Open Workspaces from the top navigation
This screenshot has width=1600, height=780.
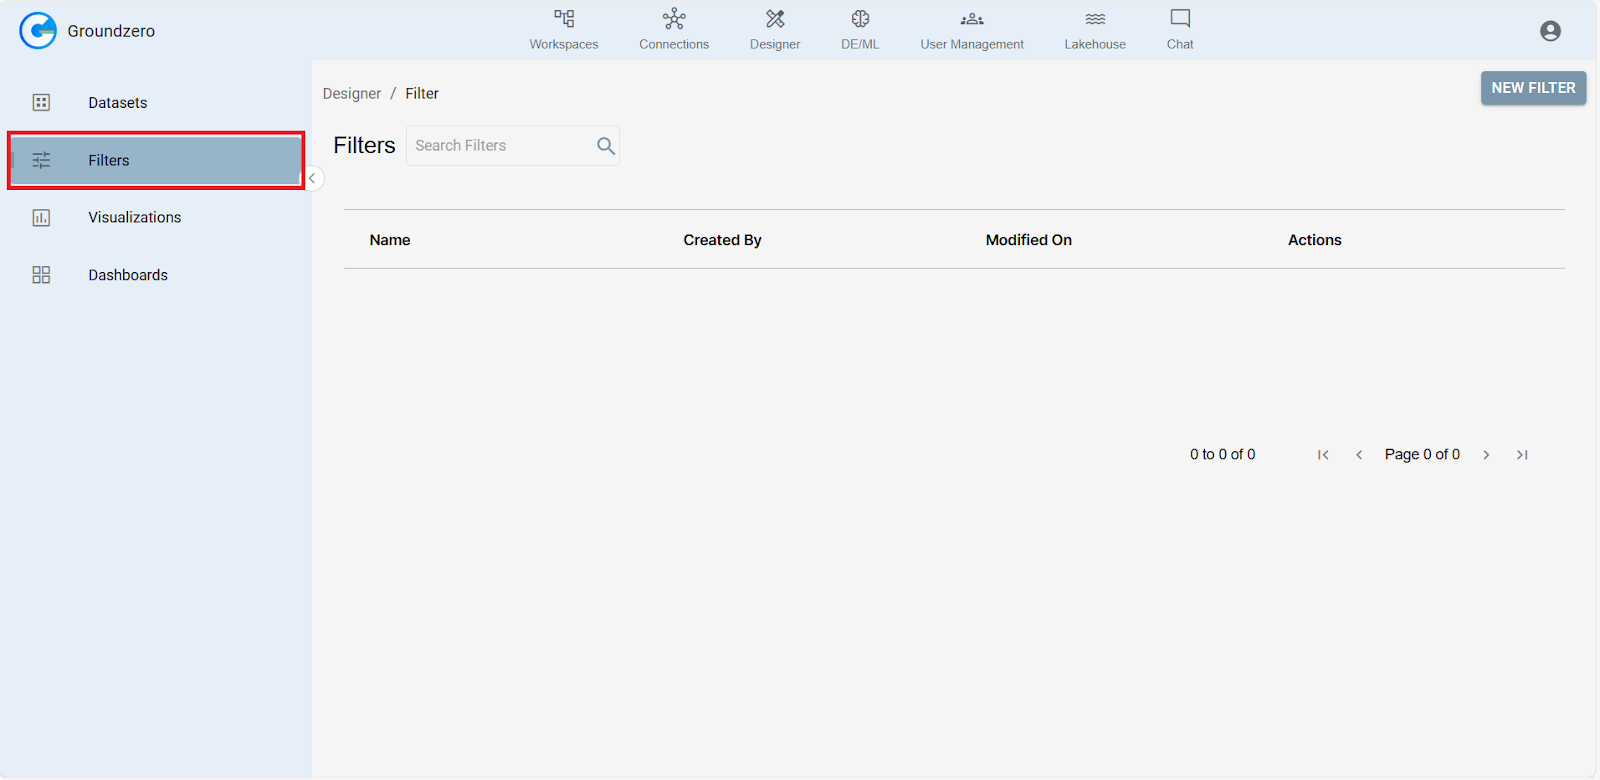[564, 29]
